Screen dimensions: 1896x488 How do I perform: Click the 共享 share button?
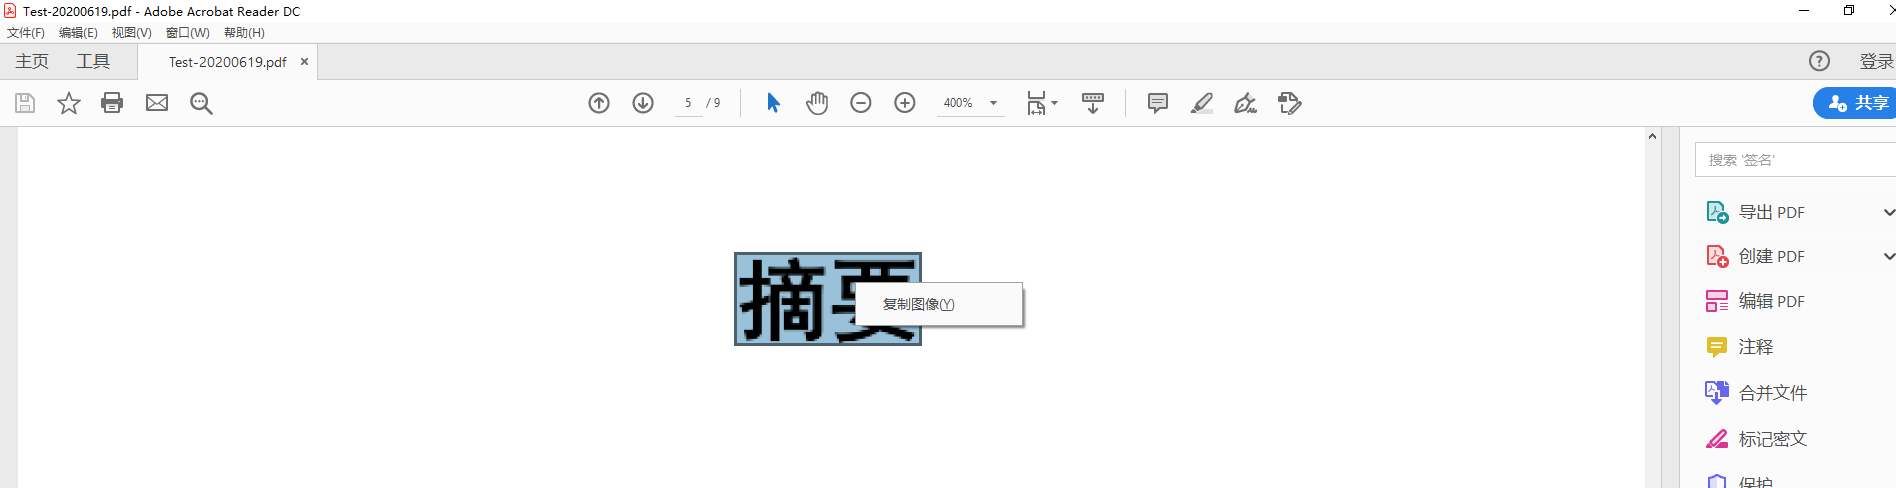coord(1856,103)
